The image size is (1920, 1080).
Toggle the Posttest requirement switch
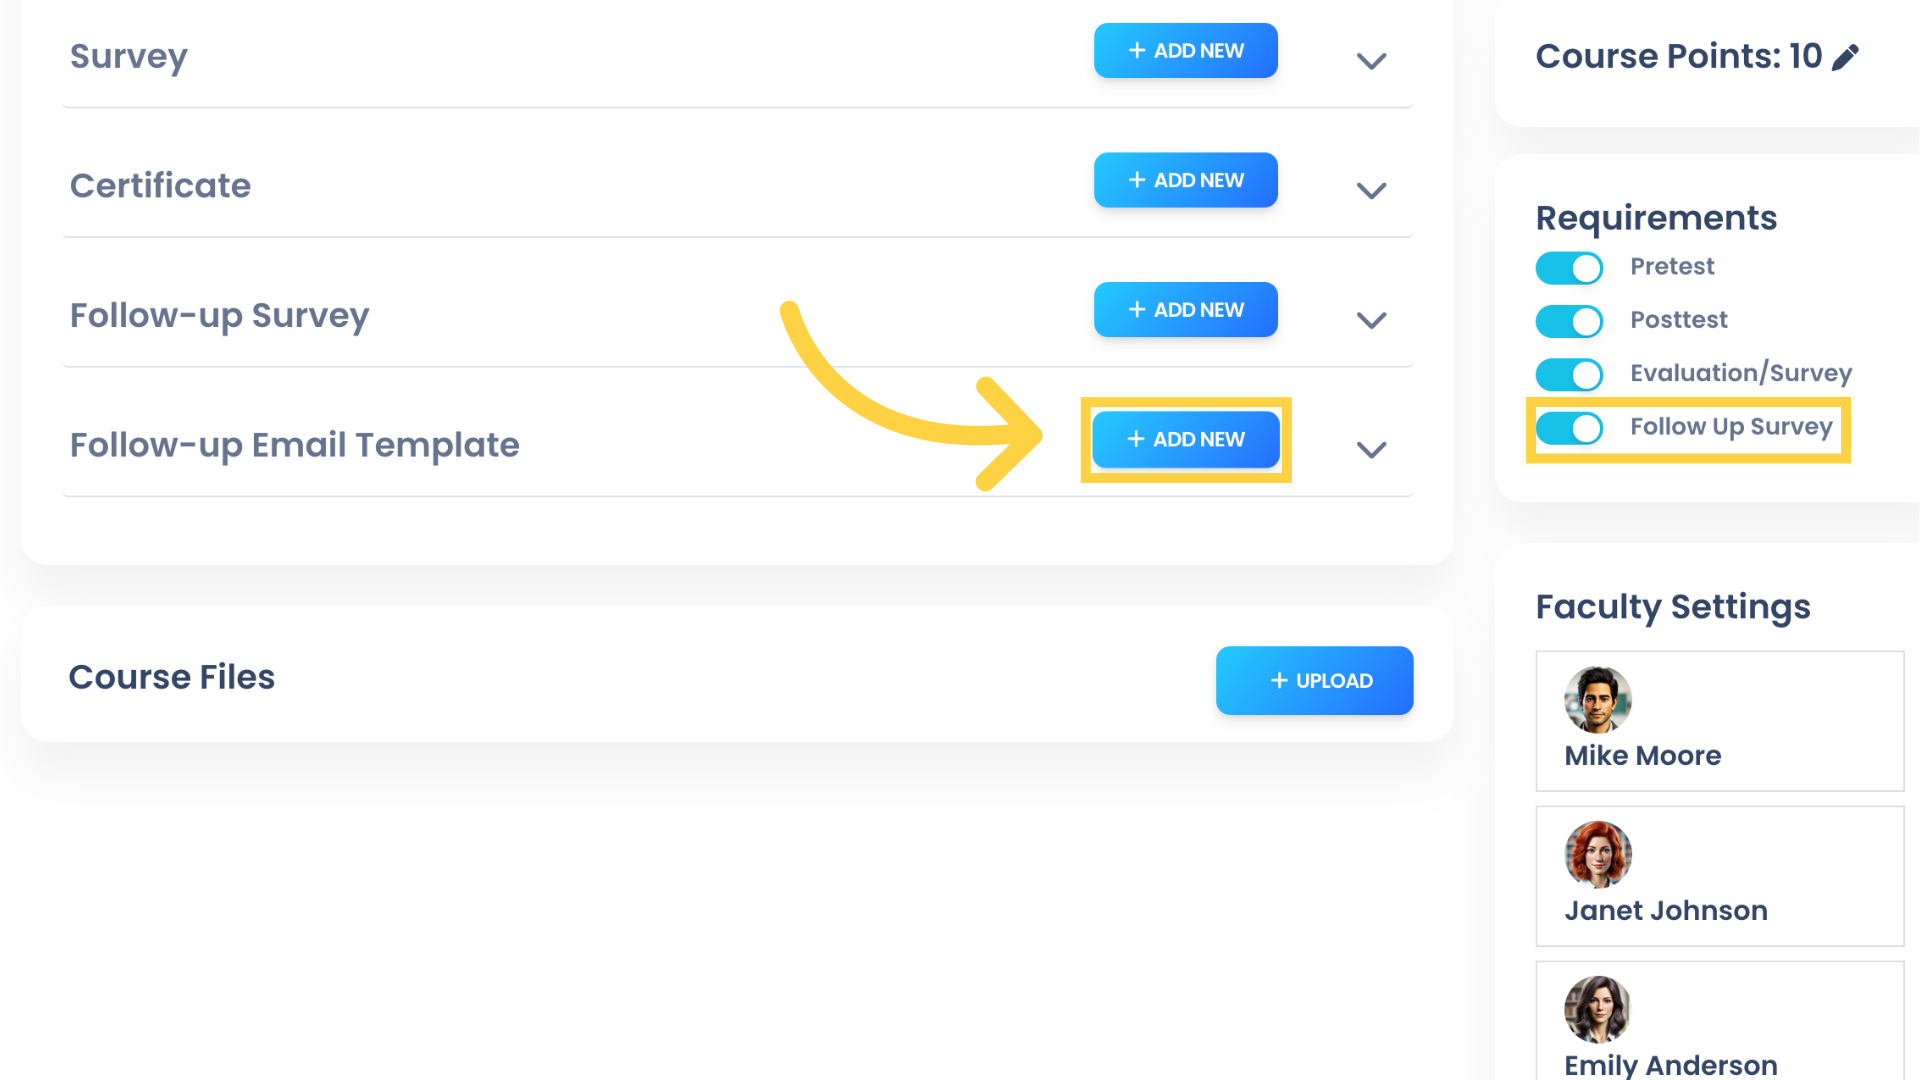[1571, 319]
